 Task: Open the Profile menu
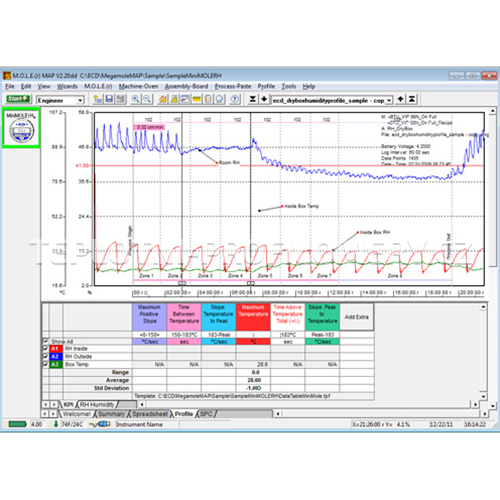pos(266,86)
